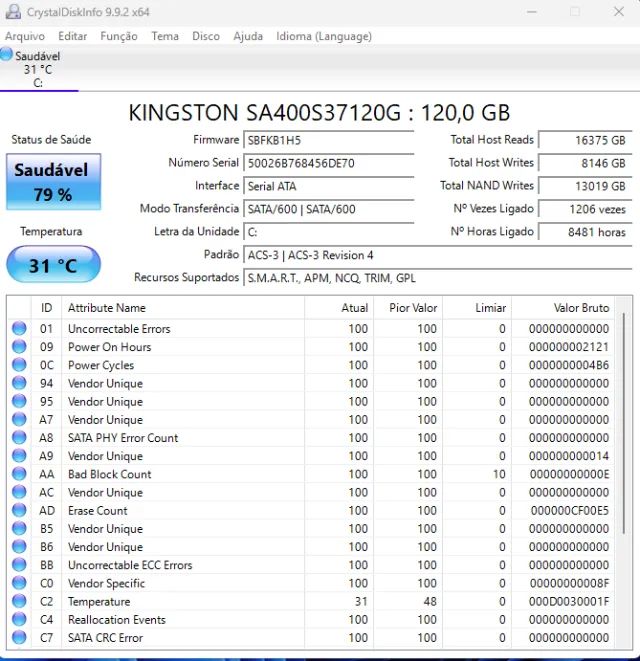Click the ID column header

click(46, 308)
